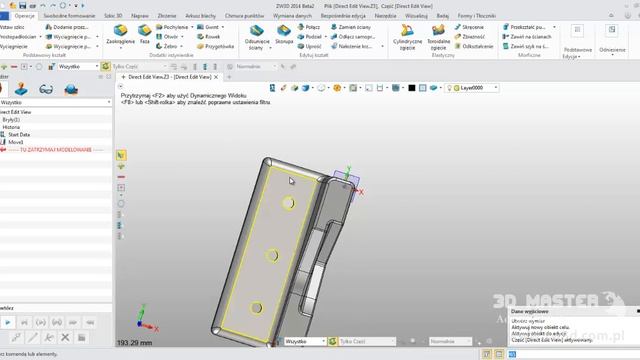Switch to the Operacje ribbon tab
This screenshot has height=360, width=640.
[x=24, y=16]
